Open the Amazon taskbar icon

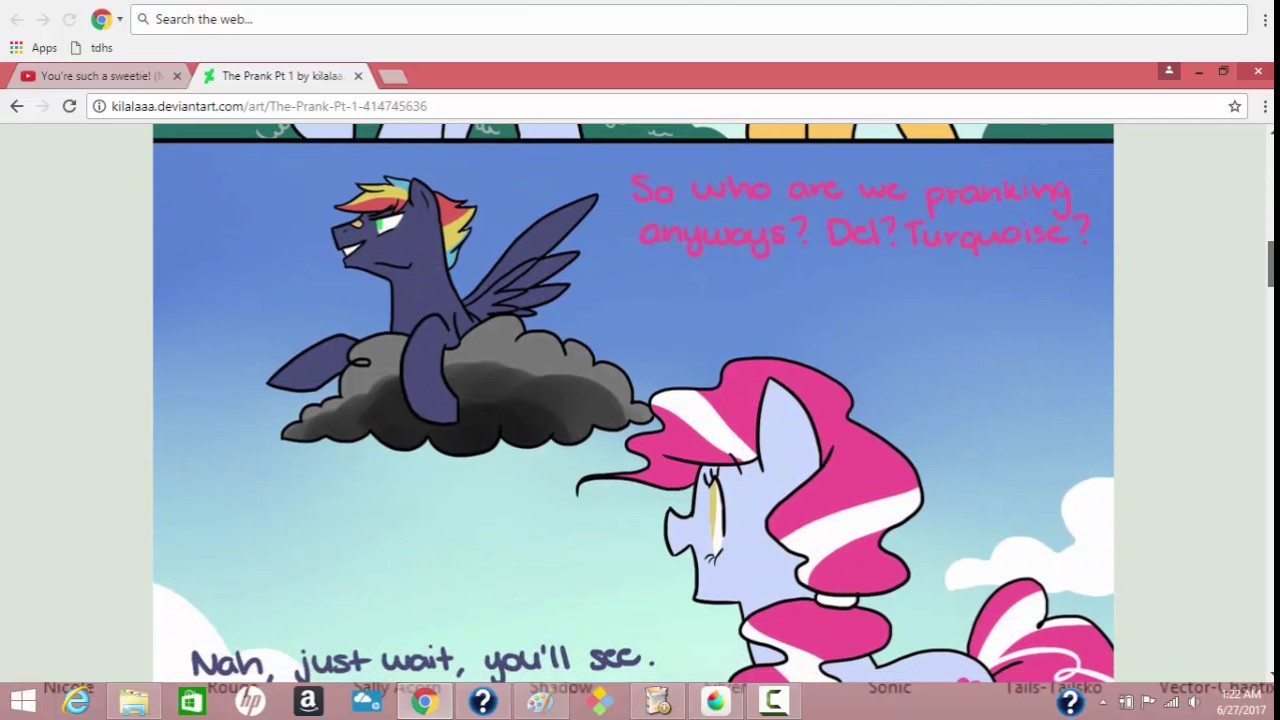click(x=308, y=702)
